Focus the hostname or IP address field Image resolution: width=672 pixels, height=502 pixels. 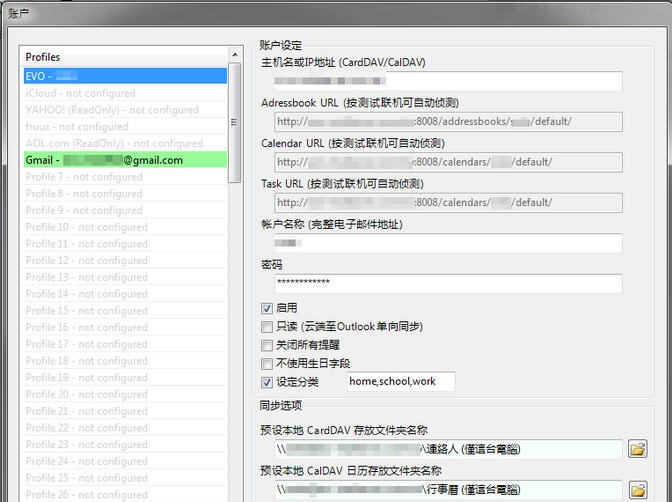pos(448,81)
